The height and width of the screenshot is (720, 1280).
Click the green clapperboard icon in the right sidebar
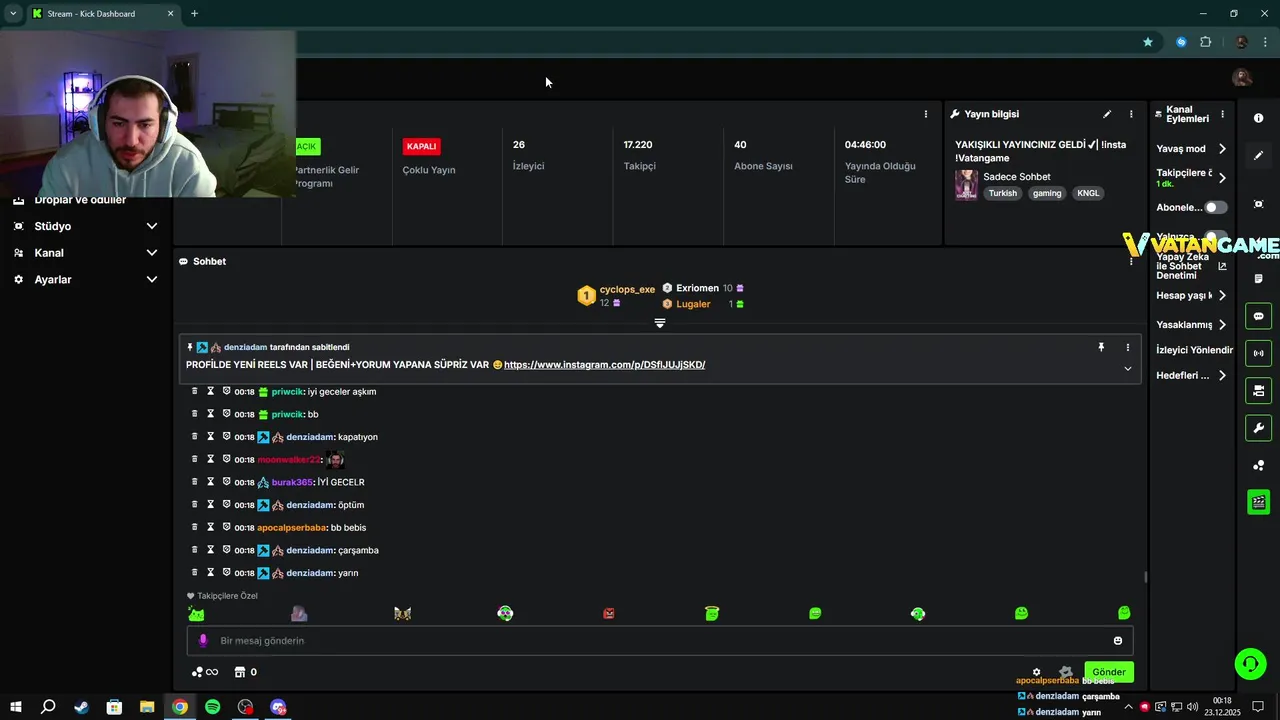tap(1258, 502)
